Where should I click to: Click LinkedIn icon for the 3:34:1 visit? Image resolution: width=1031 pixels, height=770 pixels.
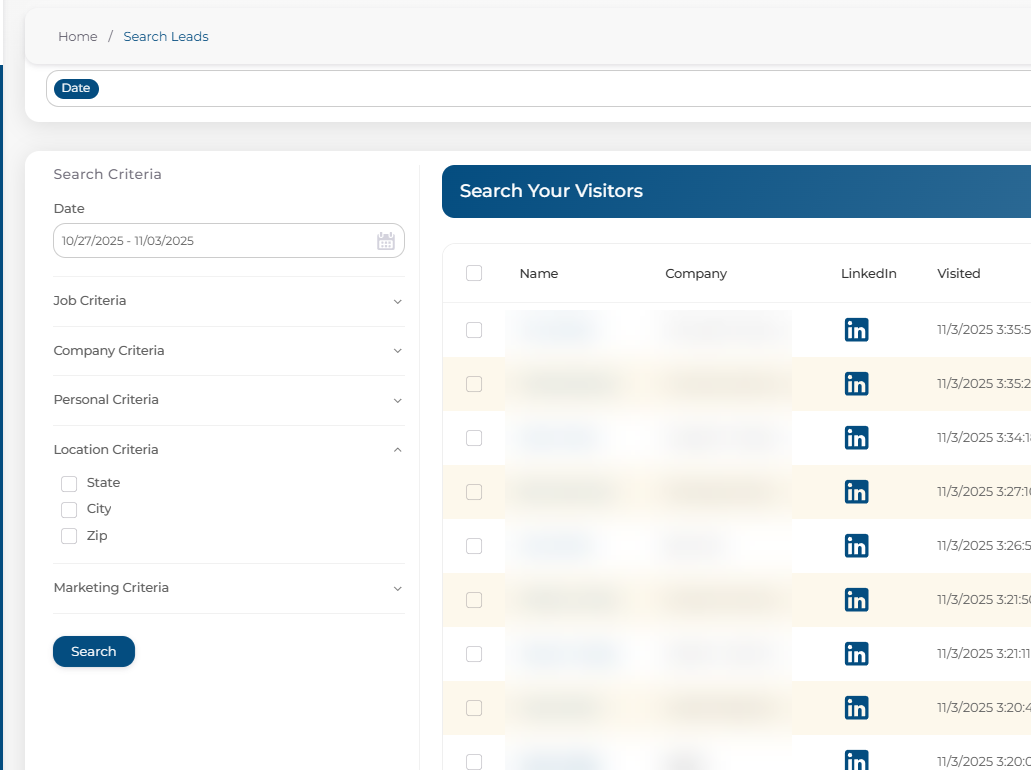(856, 438)
